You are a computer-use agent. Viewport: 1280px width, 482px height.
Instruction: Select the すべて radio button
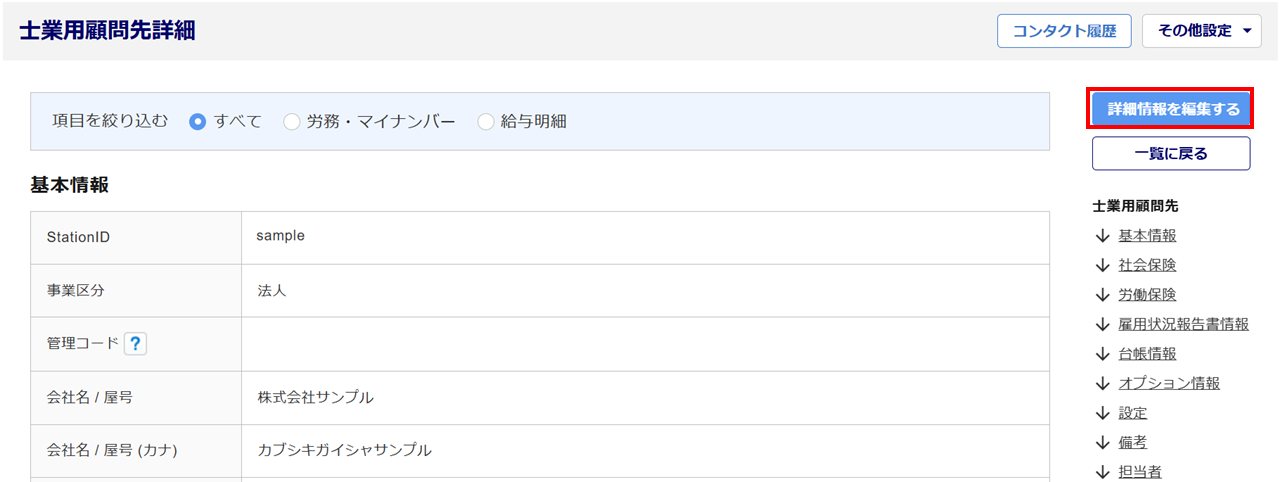point(198,122)
